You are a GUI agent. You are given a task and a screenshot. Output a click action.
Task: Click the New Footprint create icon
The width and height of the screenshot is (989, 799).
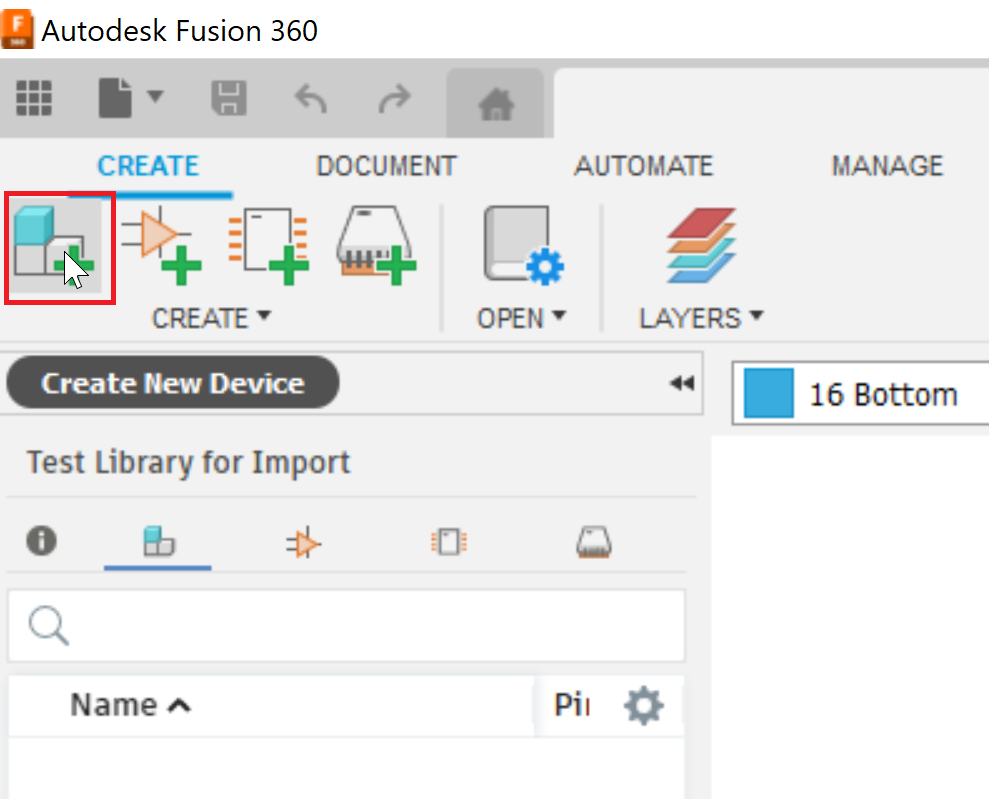pos(267,245)
